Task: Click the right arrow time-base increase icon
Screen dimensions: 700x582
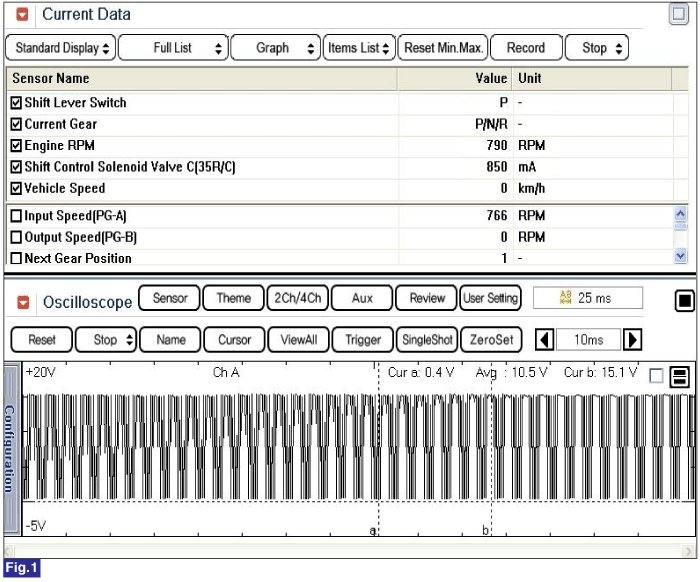Action: (x=632, y=340)
